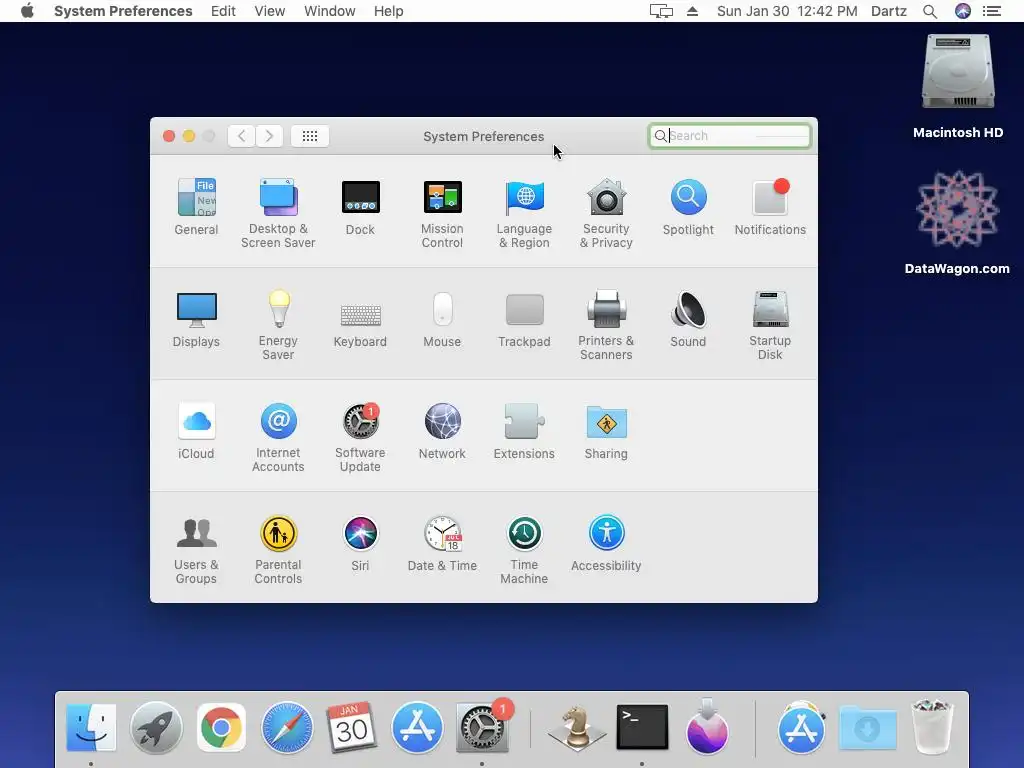Screen dimensions: 1024x768
Task: Open Sound preferences
Action: click(688, 319)
